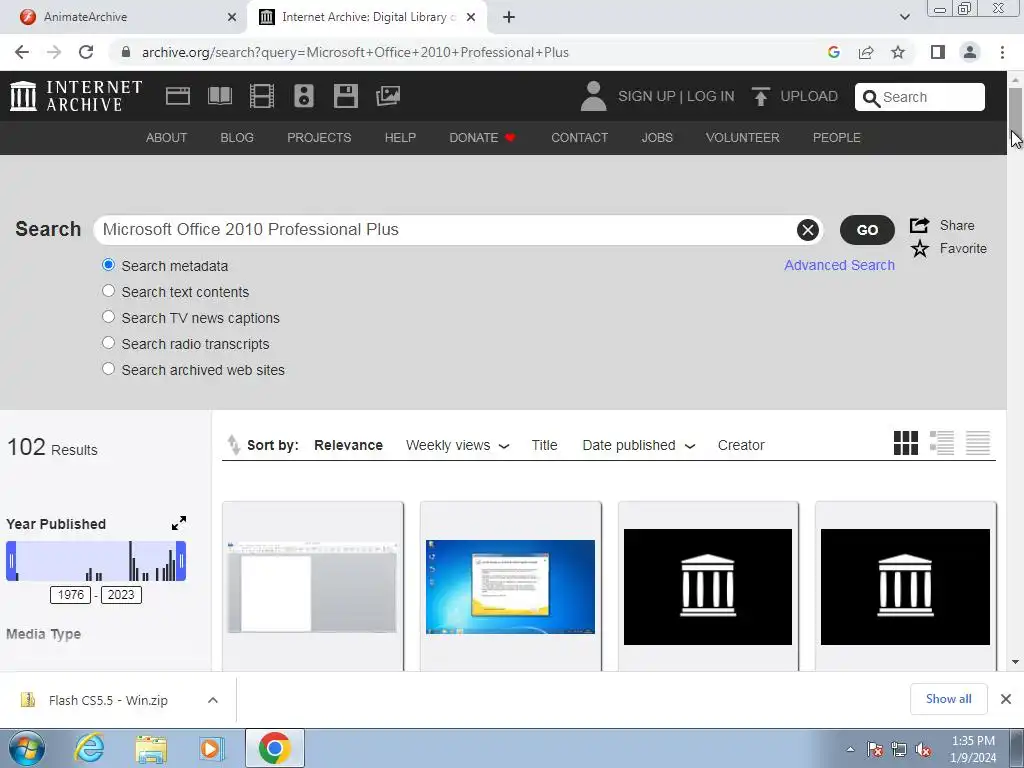Clear the search query with X
1024x768 pixels.
pyautogui.click(x=807, y=230)
